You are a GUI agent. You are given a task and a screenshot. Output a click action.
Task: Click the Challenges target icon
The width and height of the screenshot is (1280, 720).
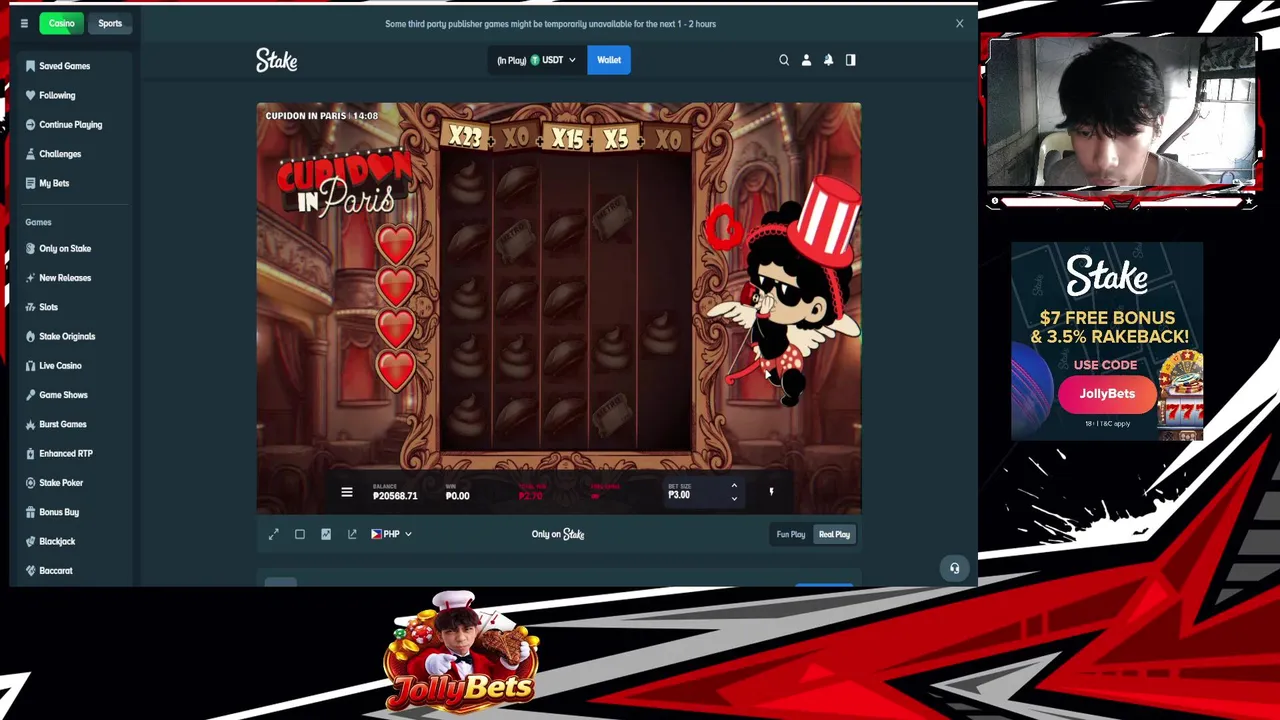click(x=31, y=154)
